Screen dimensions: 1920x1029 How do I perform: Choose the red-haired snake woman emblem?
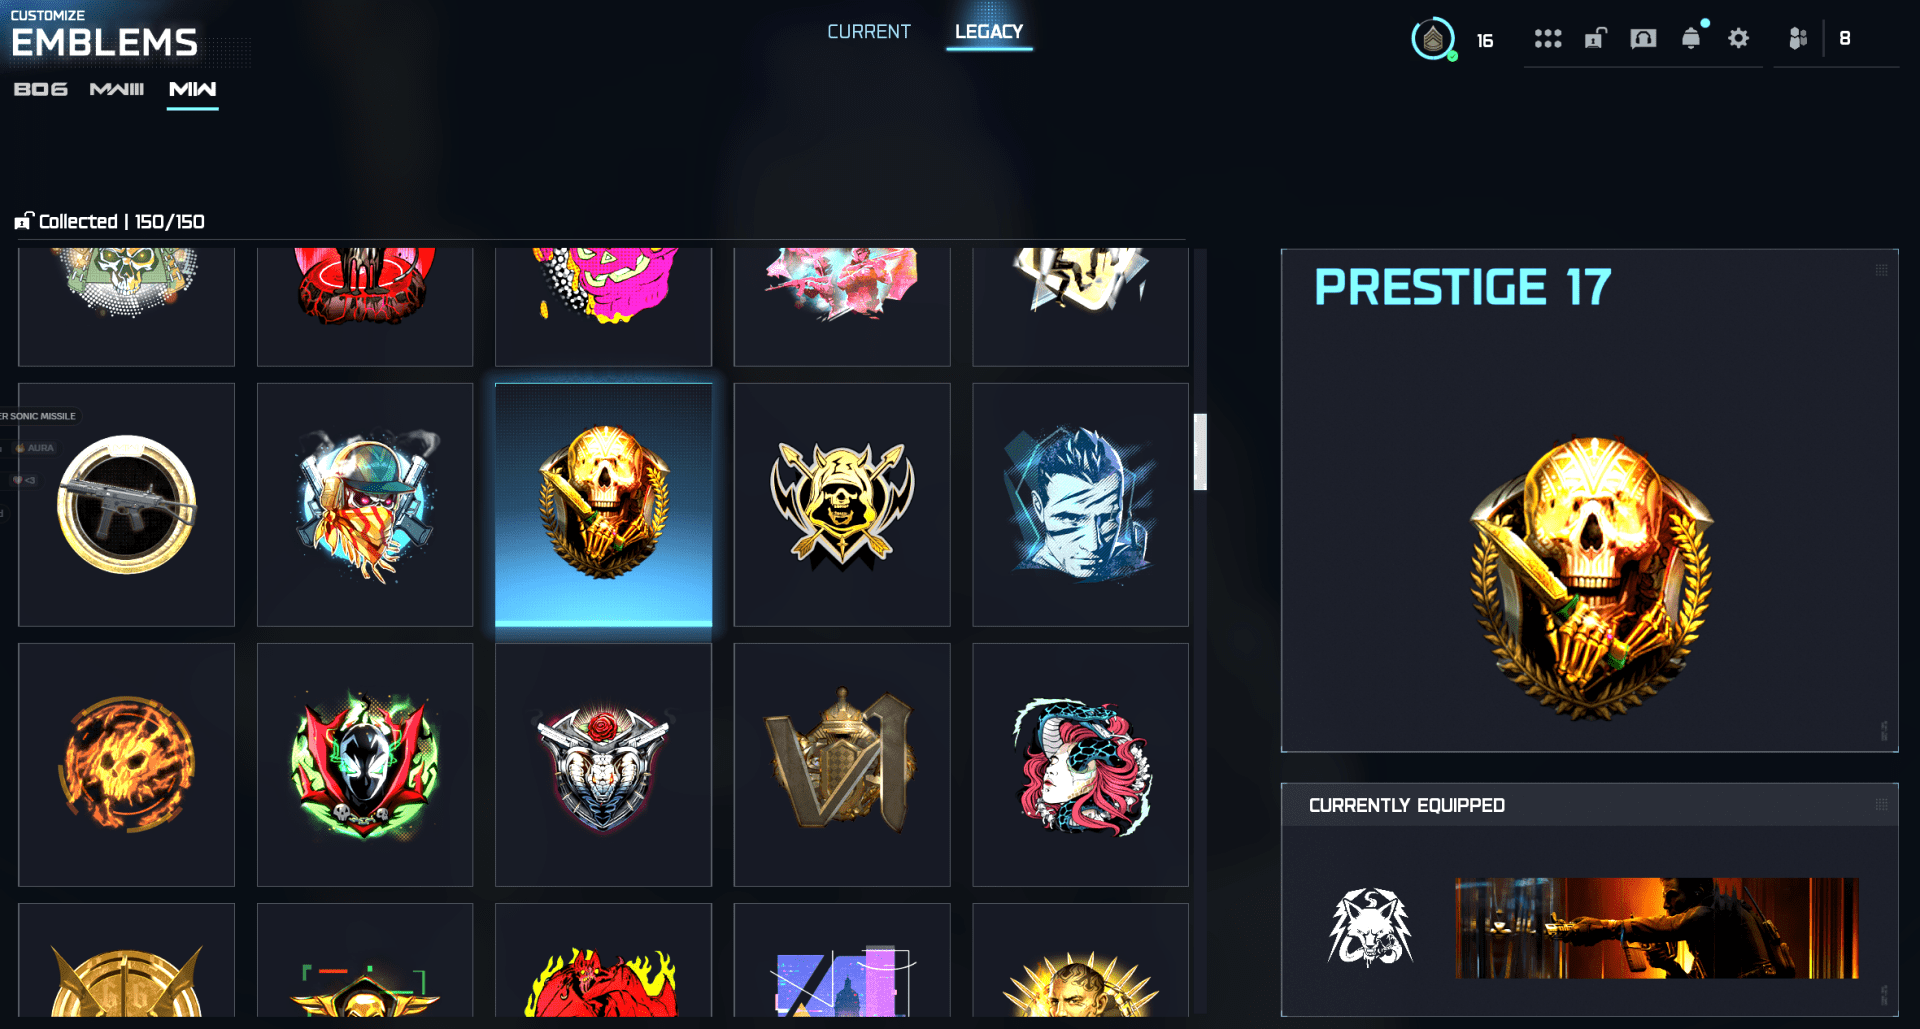pyautogui.click(x=1080, y=765)
